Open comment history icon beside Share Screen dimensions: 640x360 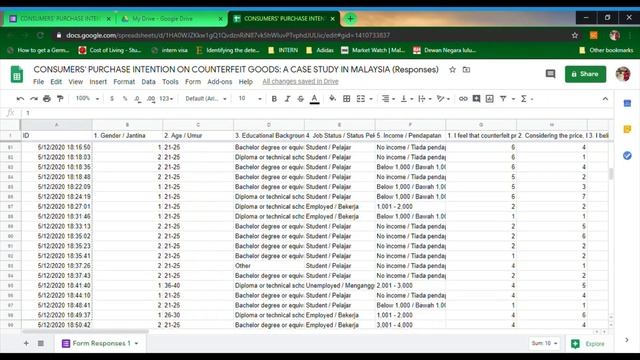click(x=550, y=74)
